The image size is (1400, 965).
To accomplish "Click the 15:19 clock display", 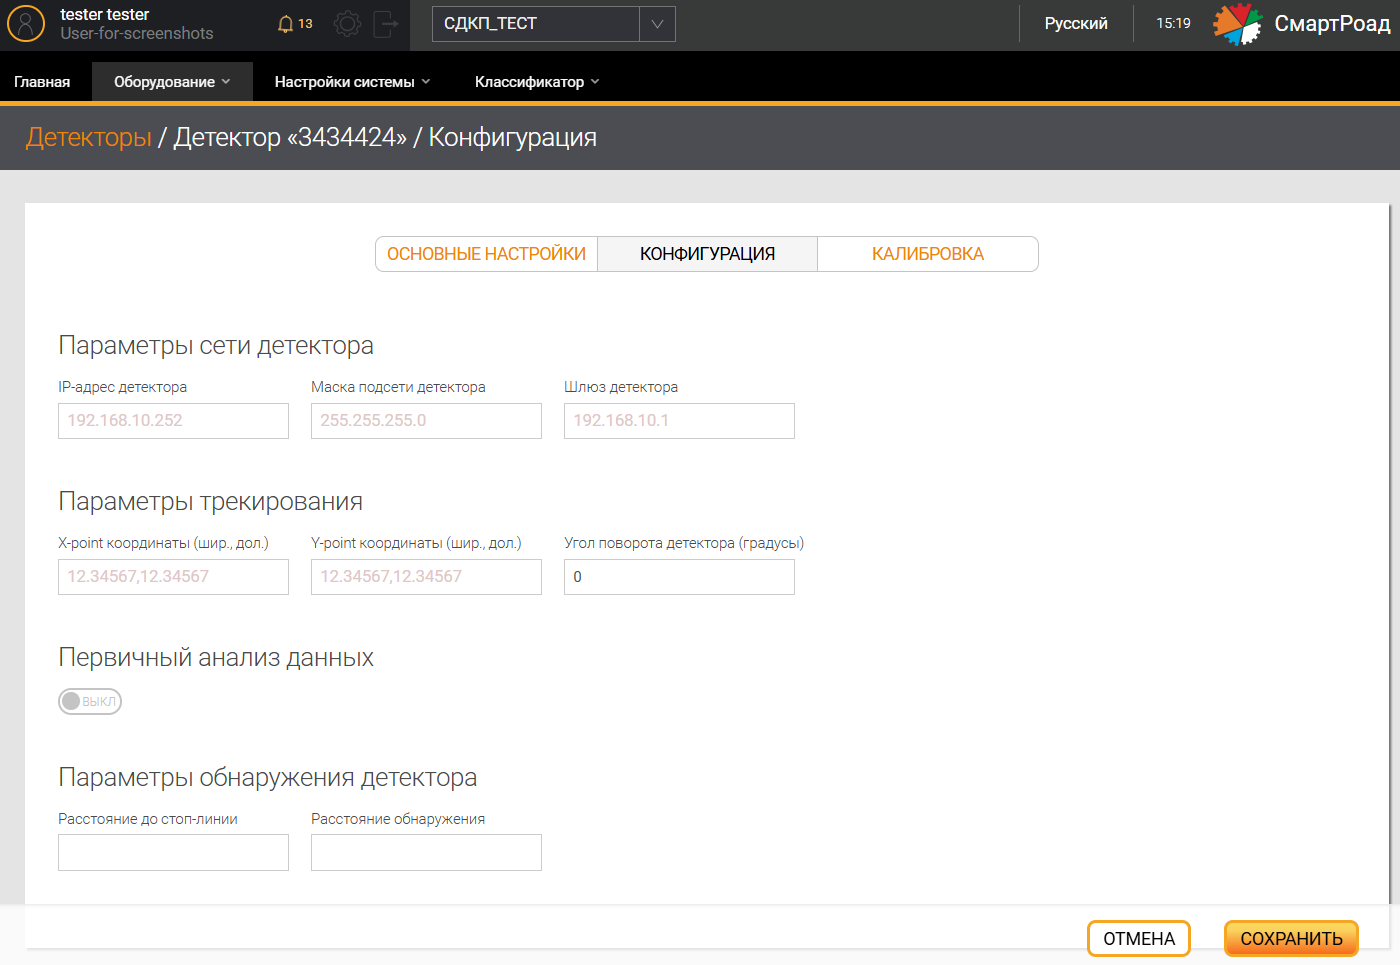I will coord(1173,23).
